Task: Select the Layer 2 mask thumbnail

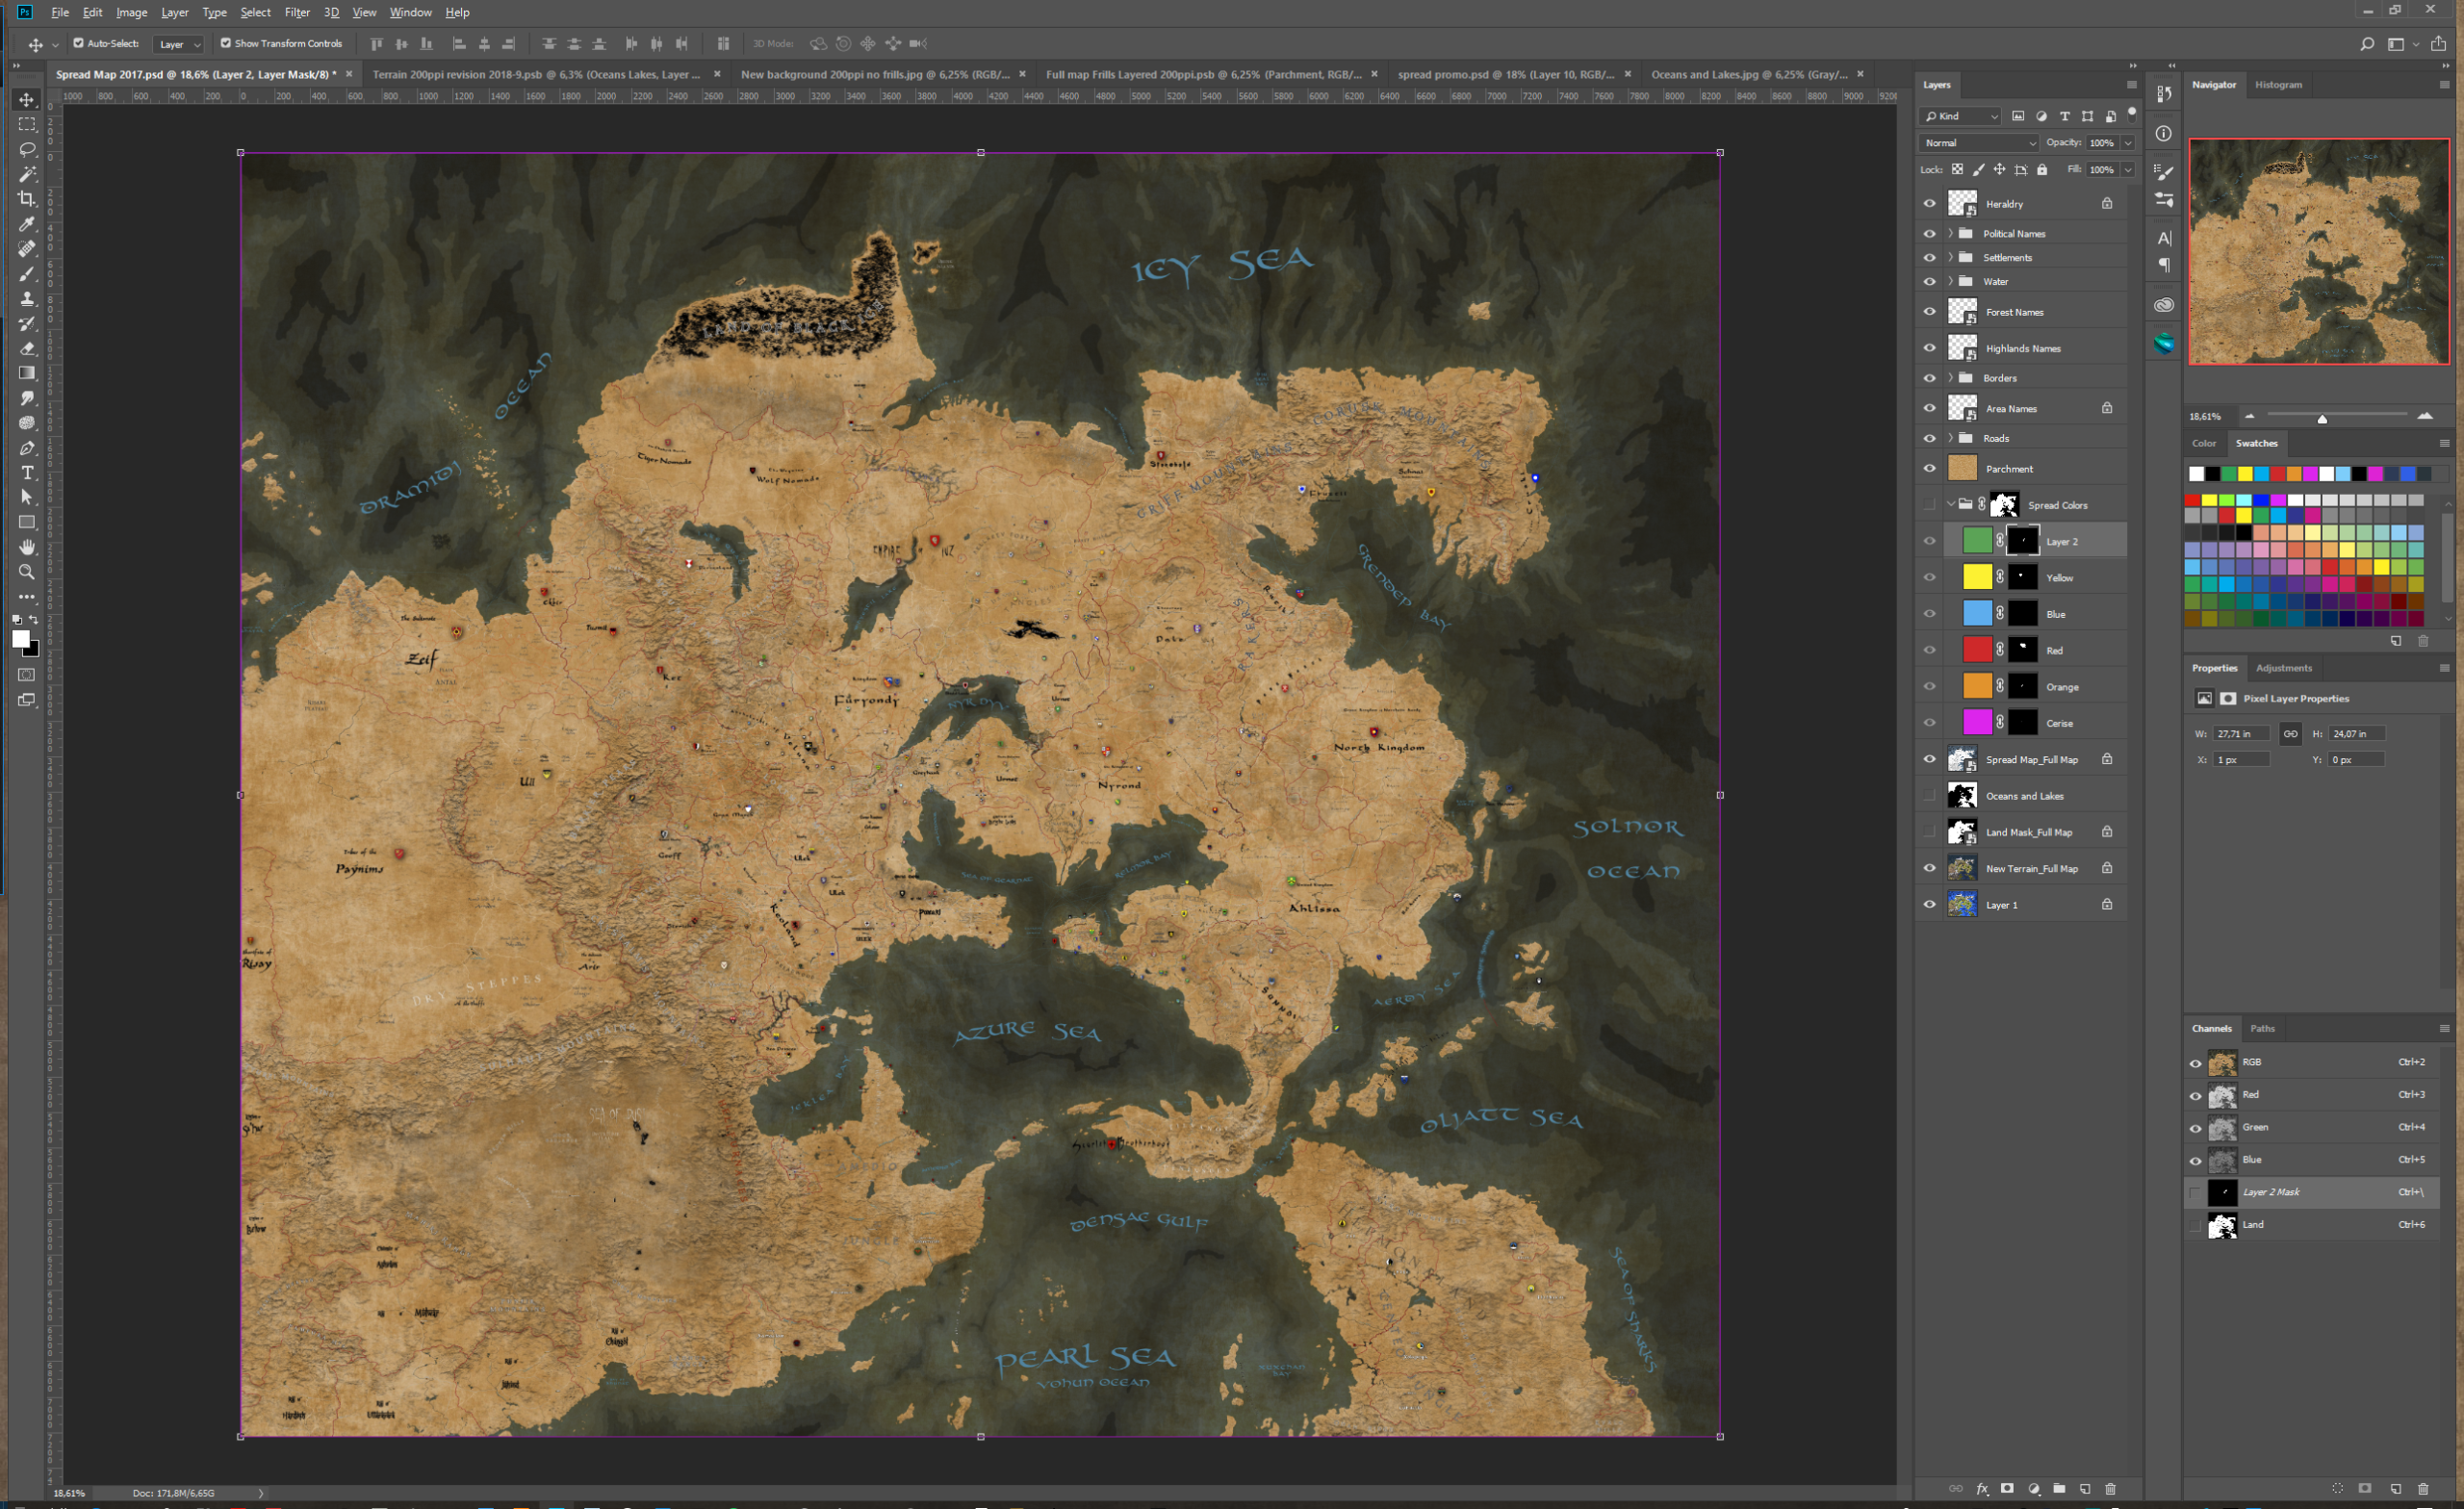Action: coord(2023,541)
